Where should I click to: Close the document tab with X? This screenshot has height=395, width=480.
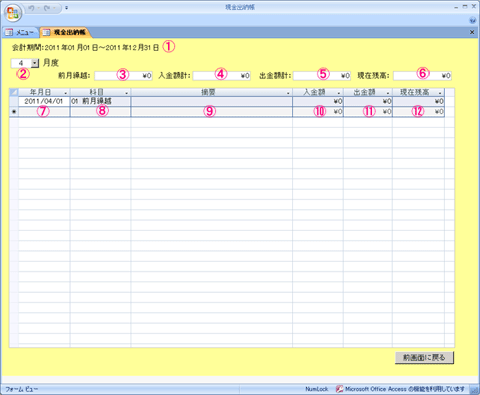472,32
